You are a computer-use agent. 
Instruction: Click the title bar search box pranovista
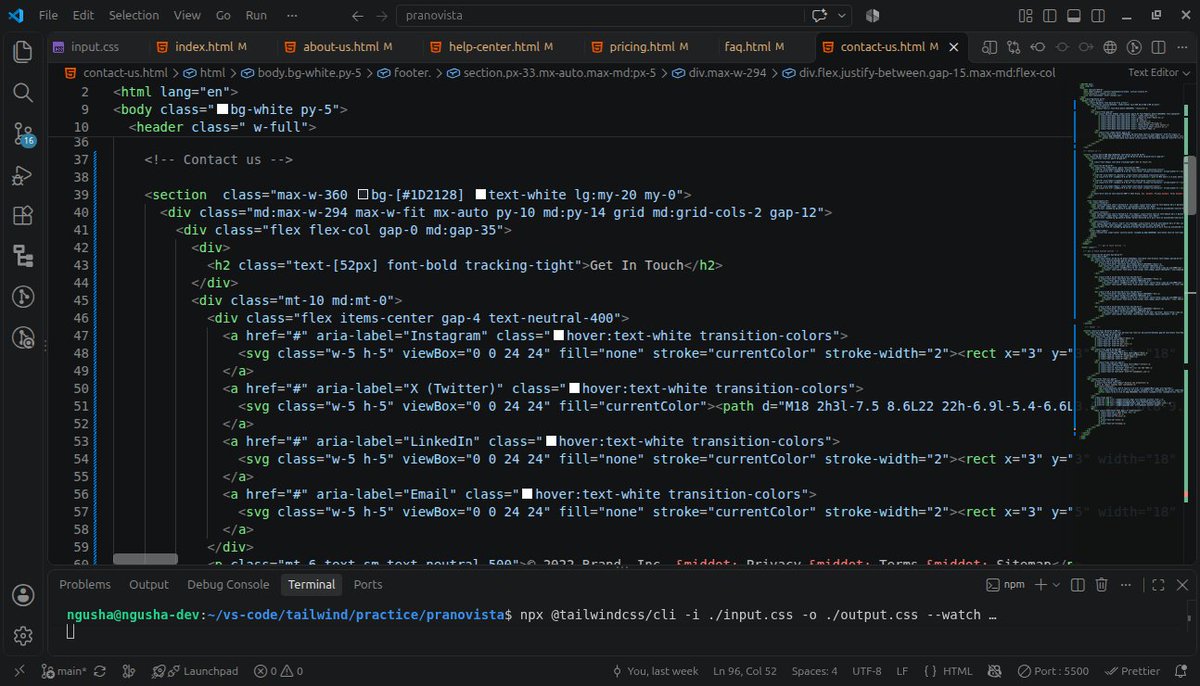(x=600, y=16)
